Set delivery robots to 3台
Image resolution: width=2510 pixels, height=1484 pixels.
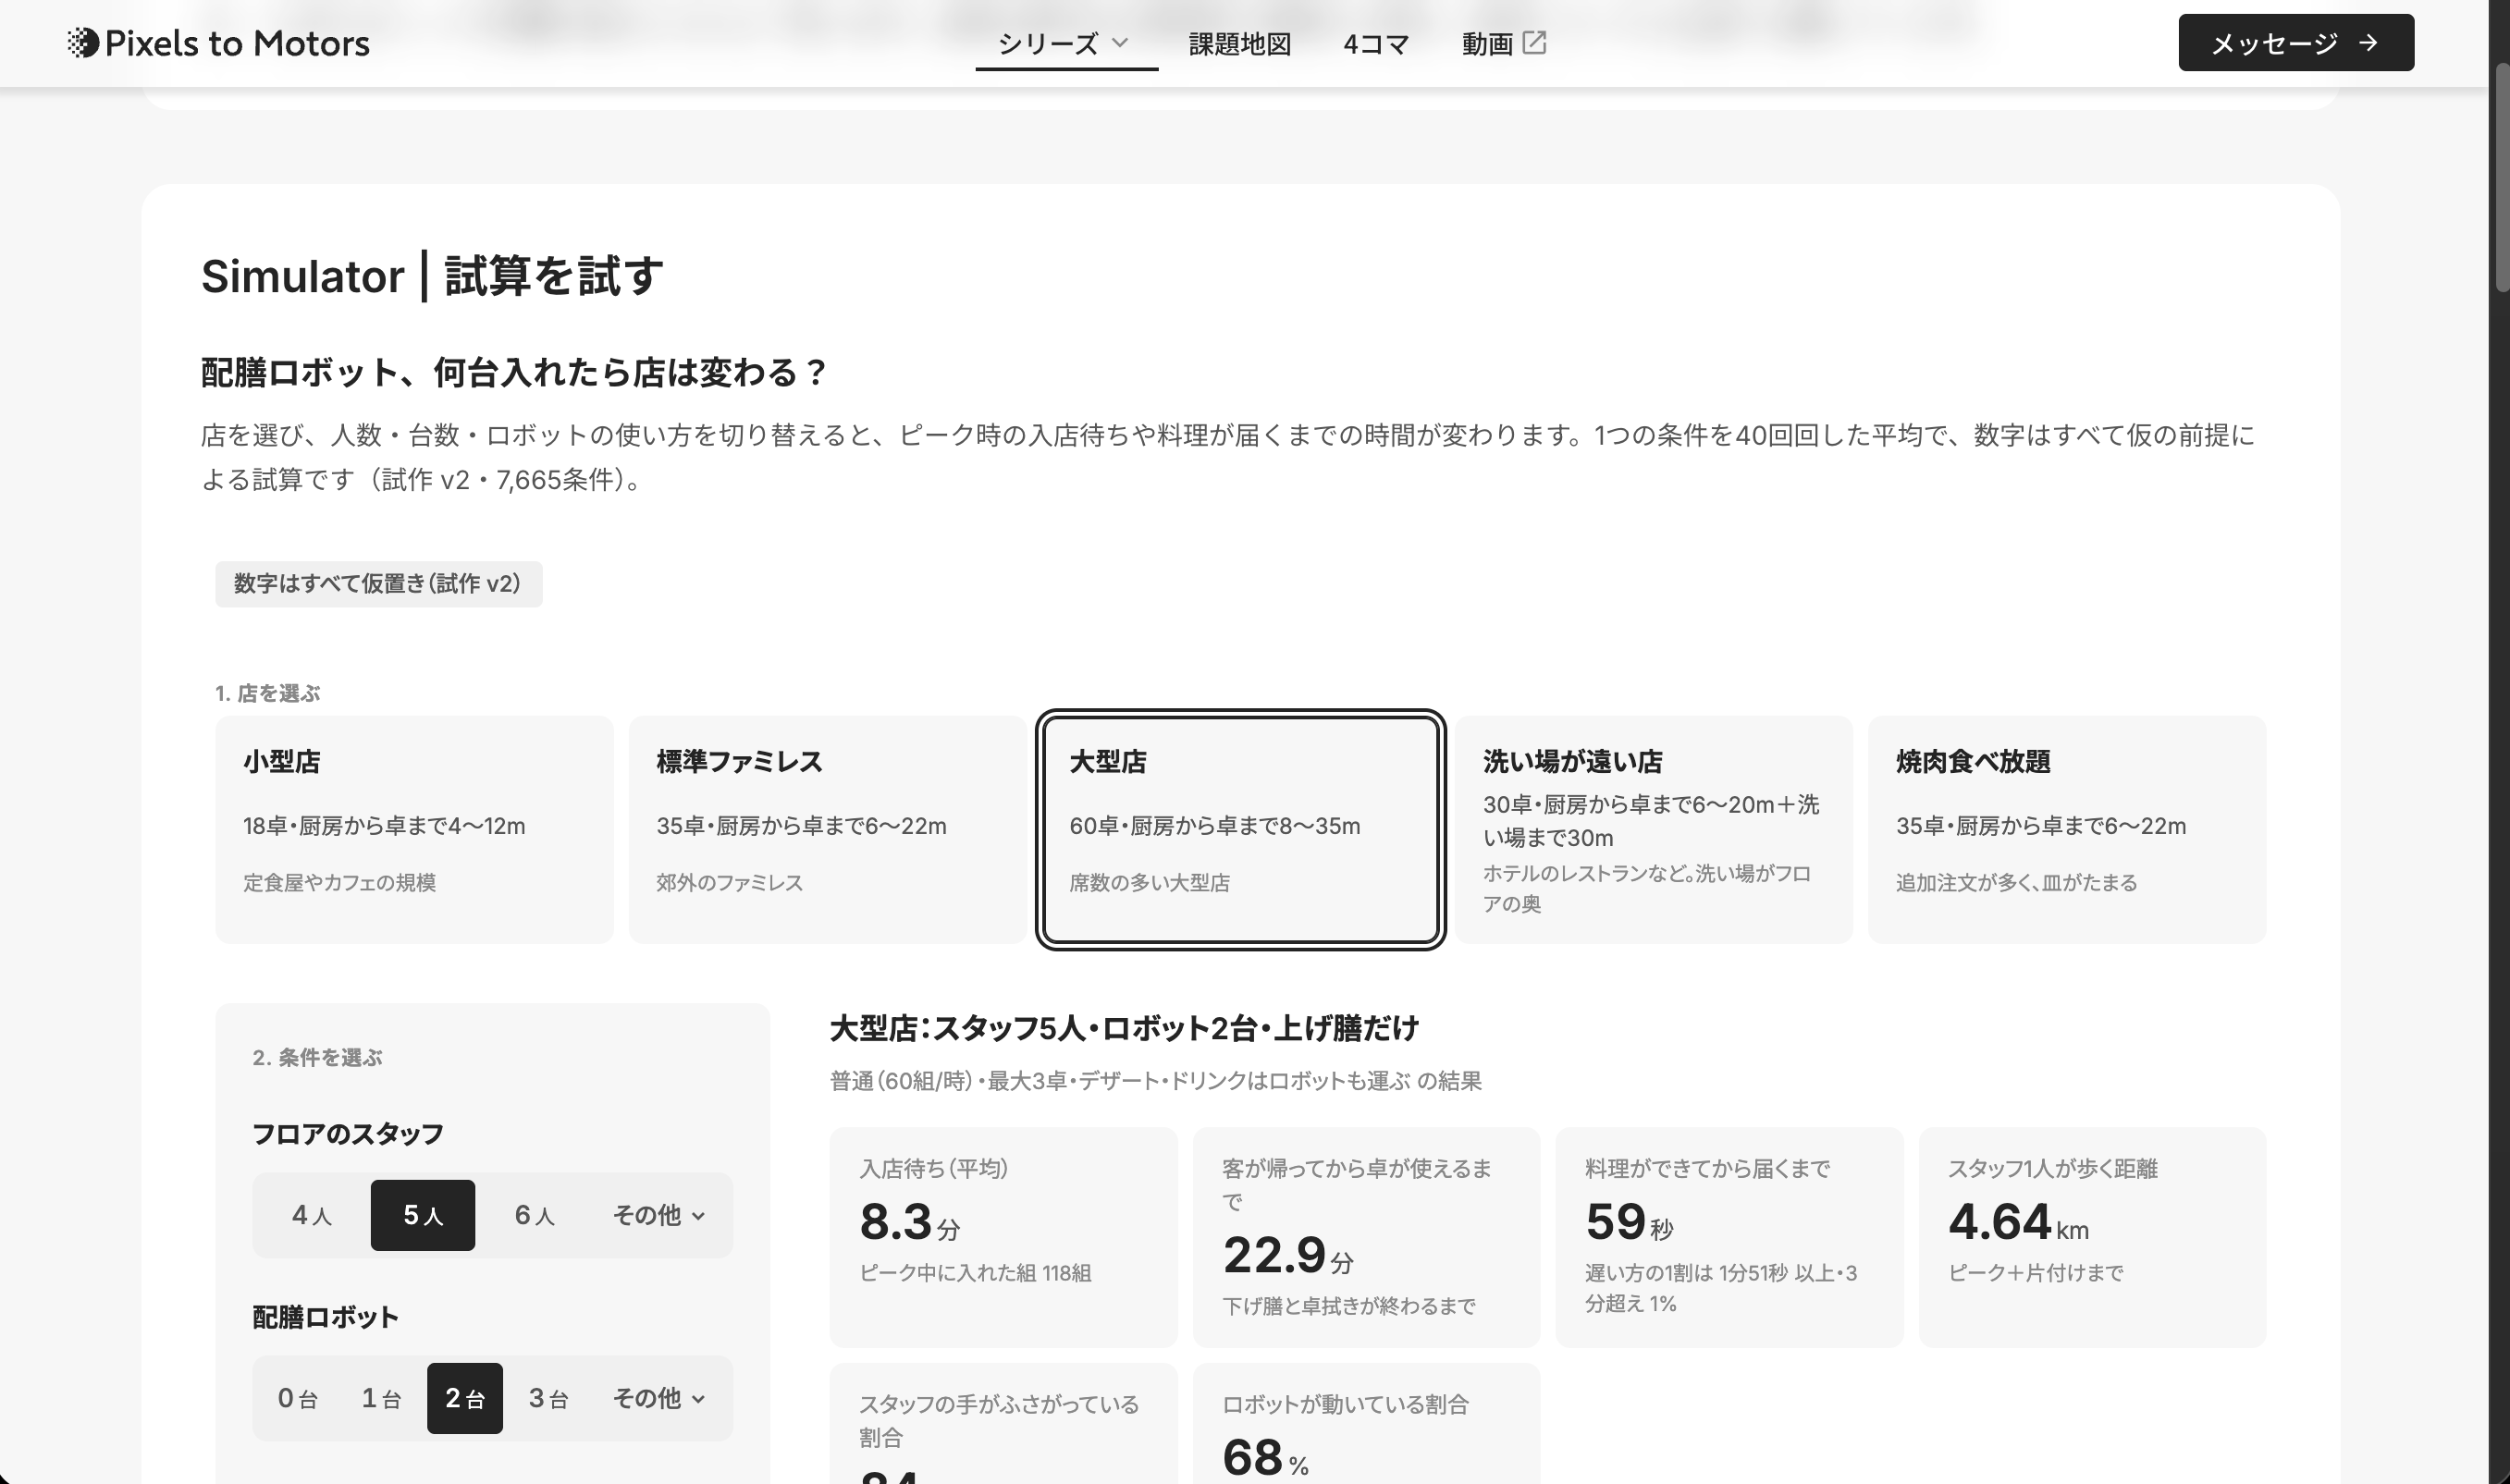coord(549,1398)
